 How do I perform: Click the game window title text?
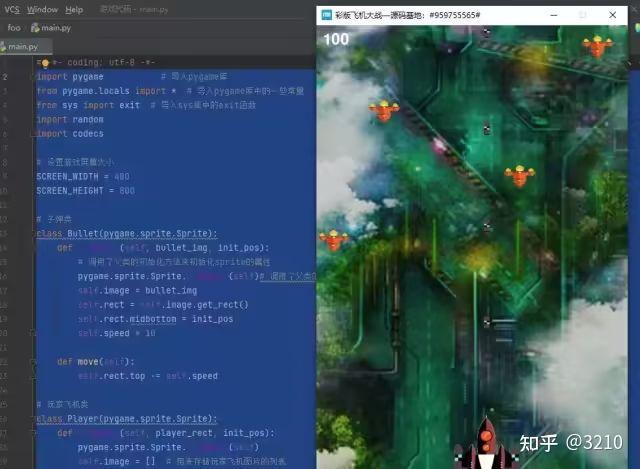(x=407, y=15)
